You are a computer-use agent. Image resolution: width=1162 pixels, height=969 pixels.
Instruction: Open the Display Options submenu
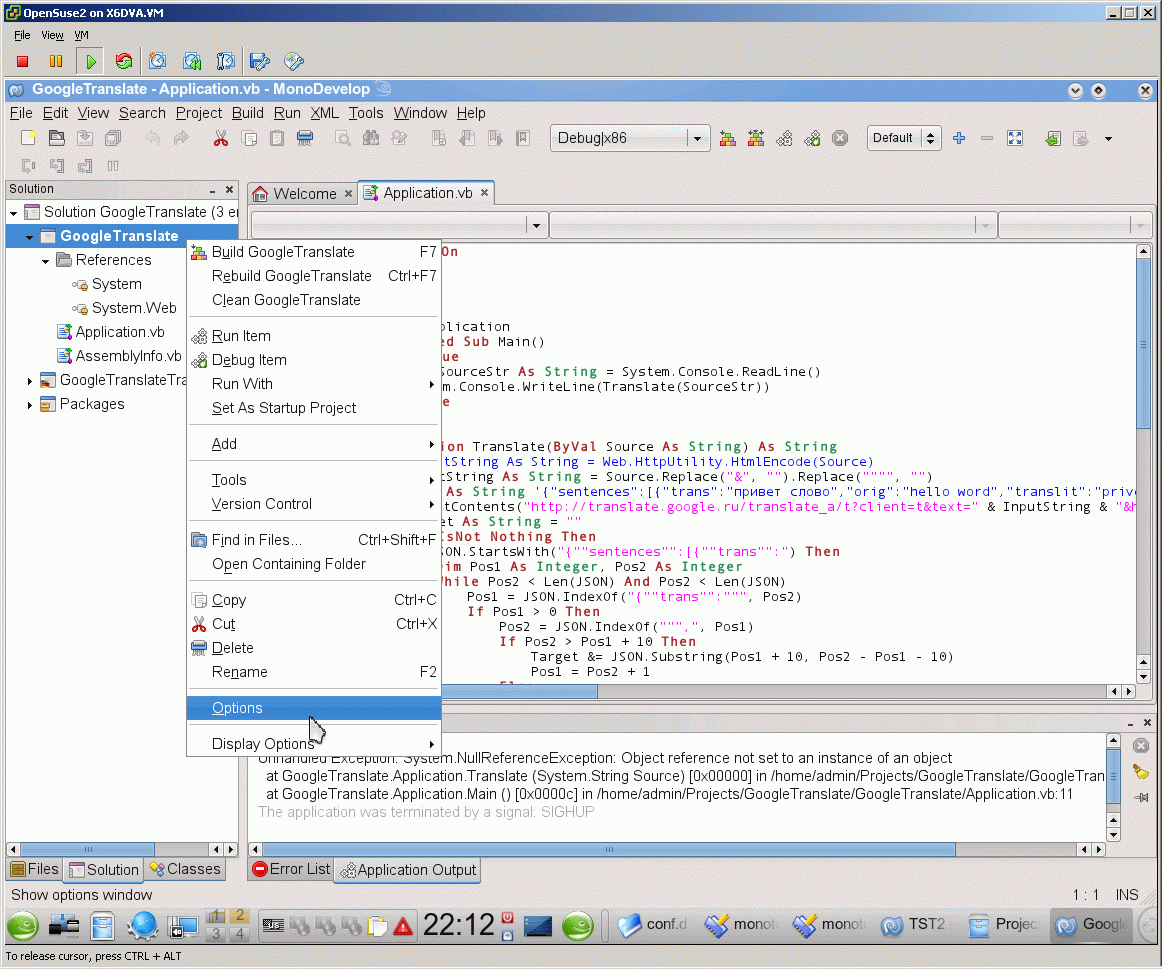pos(314,744)
